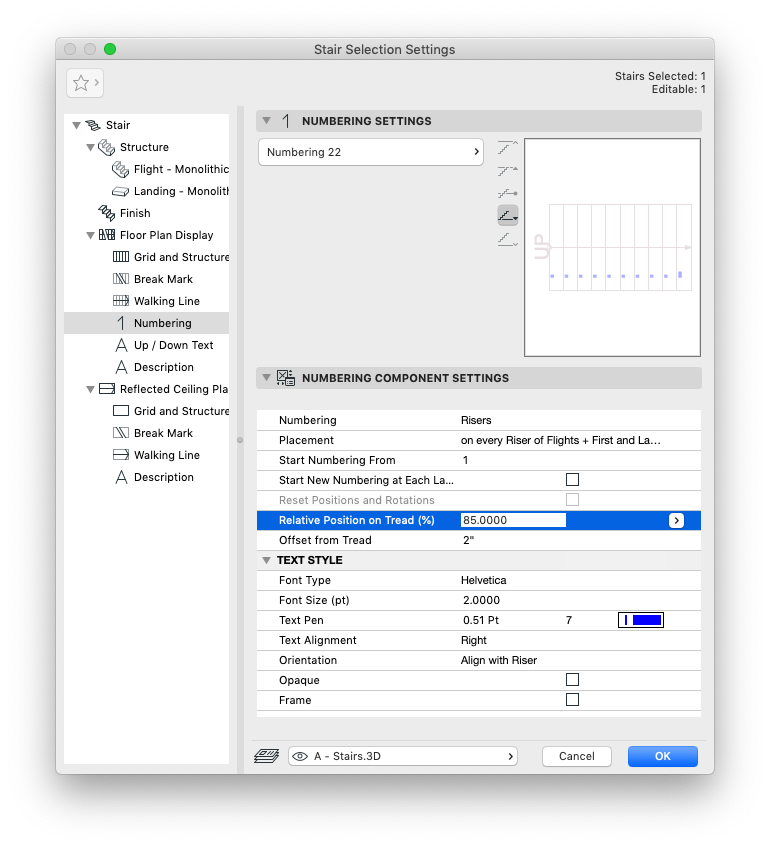
Task: Click the layer icon beside layer selector
Action: coord(267,756)
